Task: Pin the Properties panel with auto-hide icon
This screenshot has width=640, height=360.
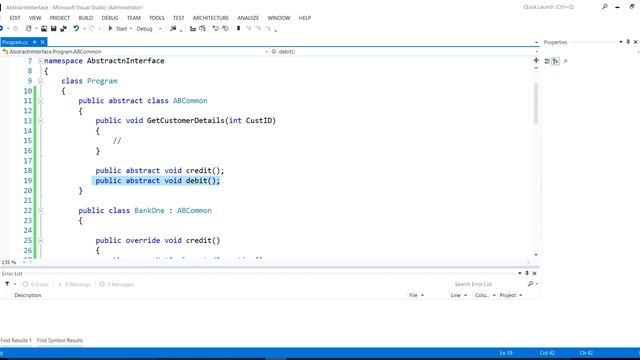Action: tap(628, 42)
